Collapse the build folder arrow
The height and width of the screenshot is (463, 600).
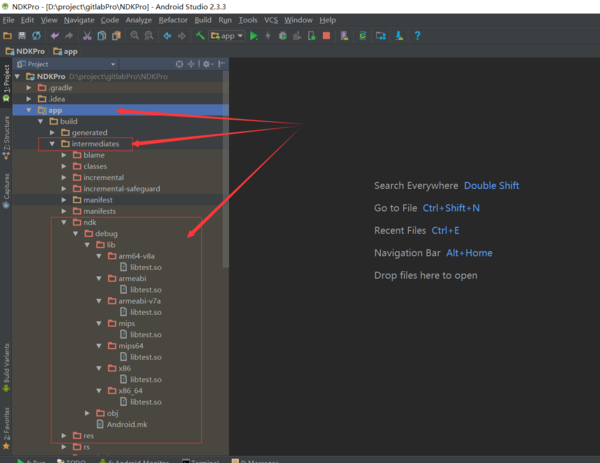click(41, 121)
